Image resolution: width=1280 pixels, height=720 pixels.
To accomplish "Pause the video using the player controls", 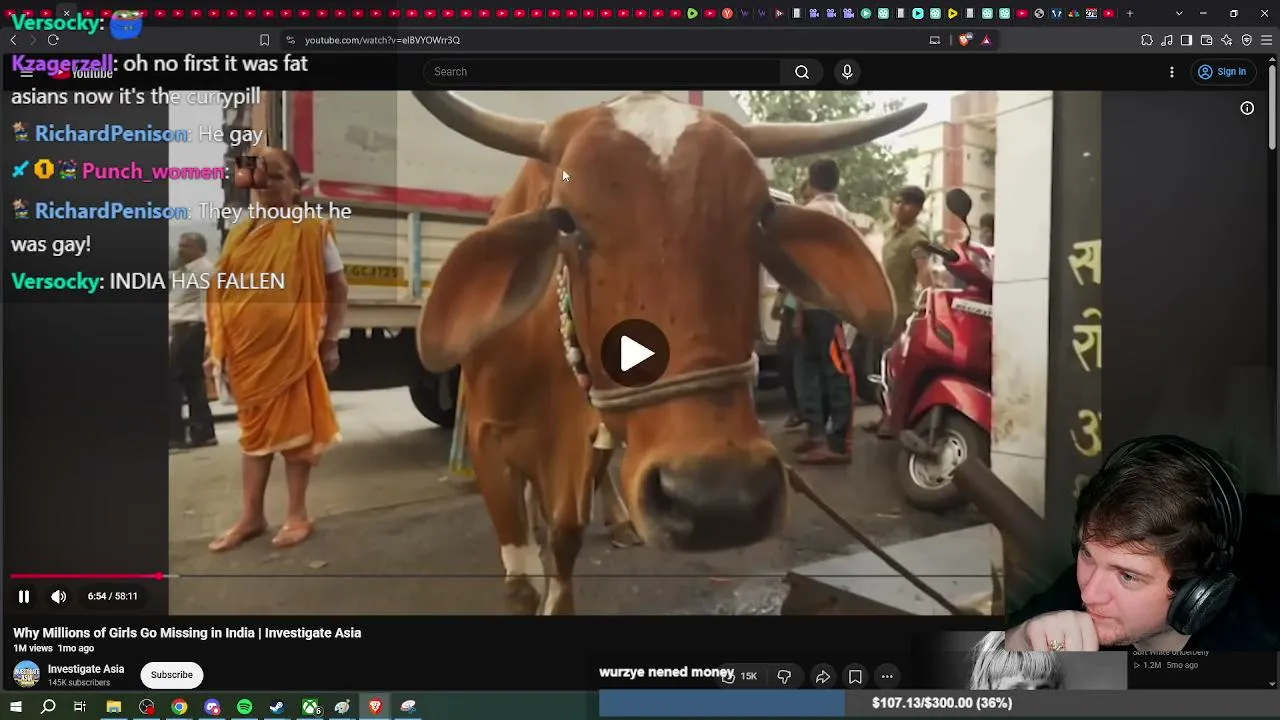I will click(24, 597).
